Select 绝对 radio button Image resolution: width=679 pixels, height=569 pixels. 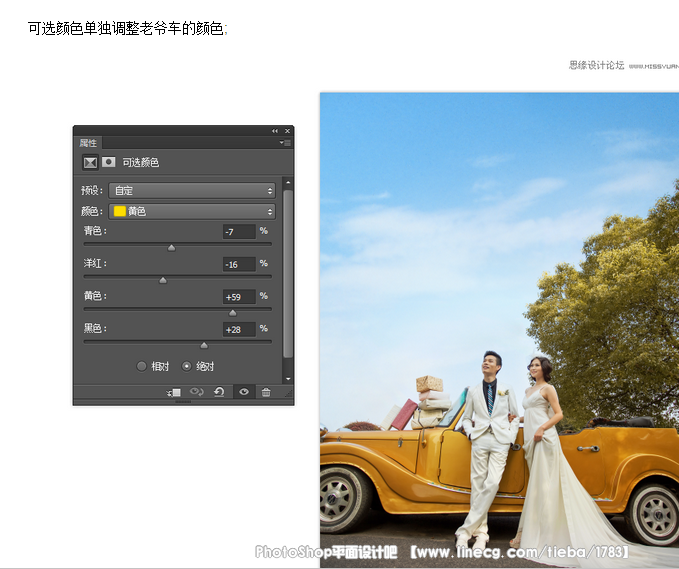point(186,366)
